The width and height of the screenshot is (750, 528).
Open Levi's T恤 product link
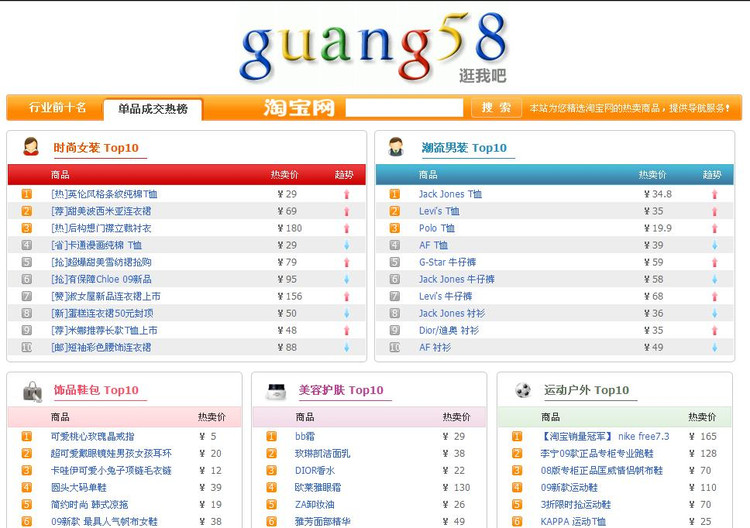pyautogui.click(x=439, y=211)
